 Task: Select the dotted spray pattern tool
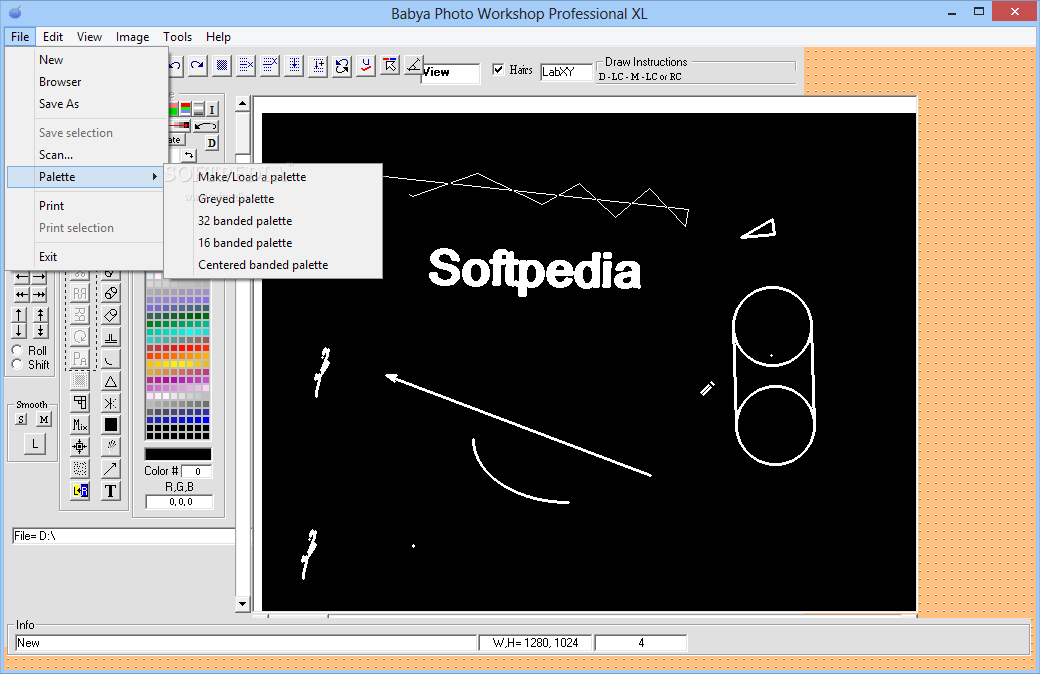[x=80, y=468]
